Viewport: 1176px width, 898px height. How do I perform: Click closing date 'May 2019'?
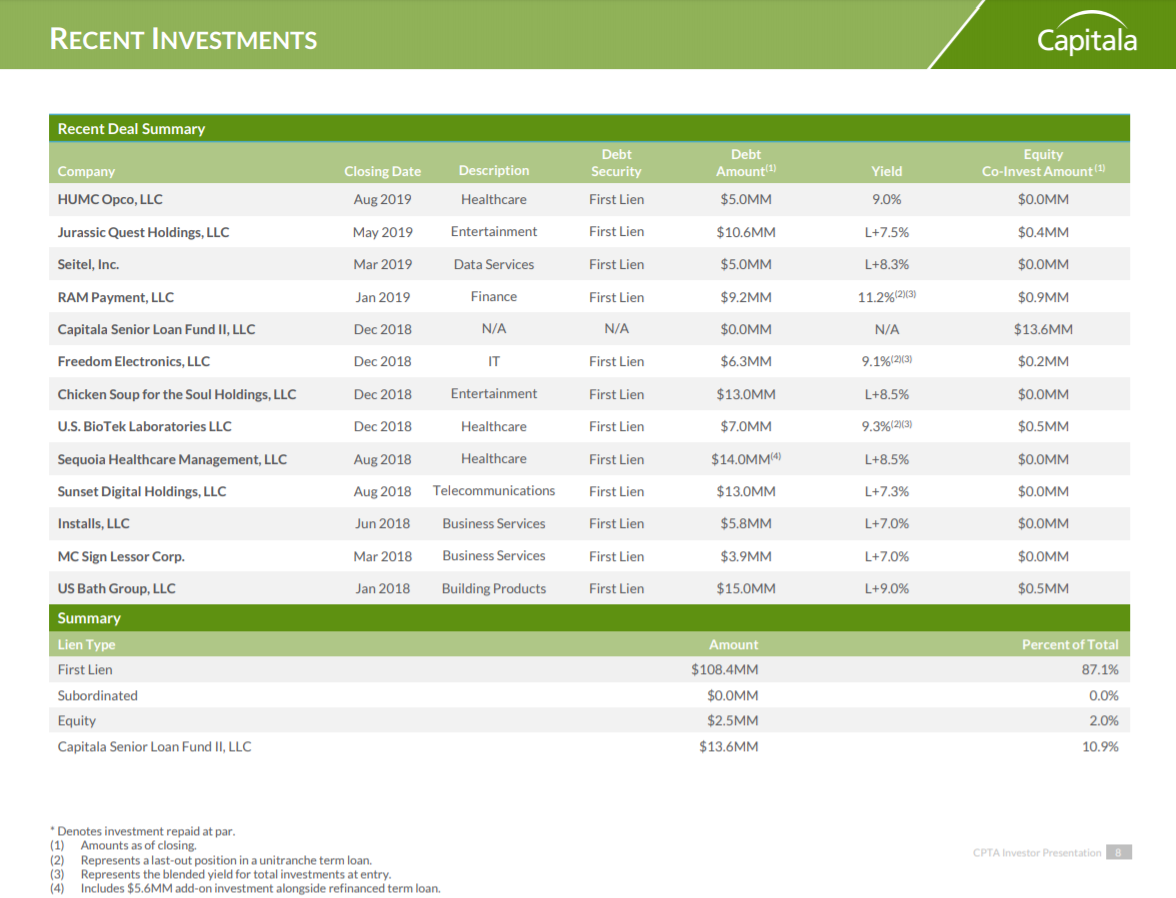[x=382, y=233]
